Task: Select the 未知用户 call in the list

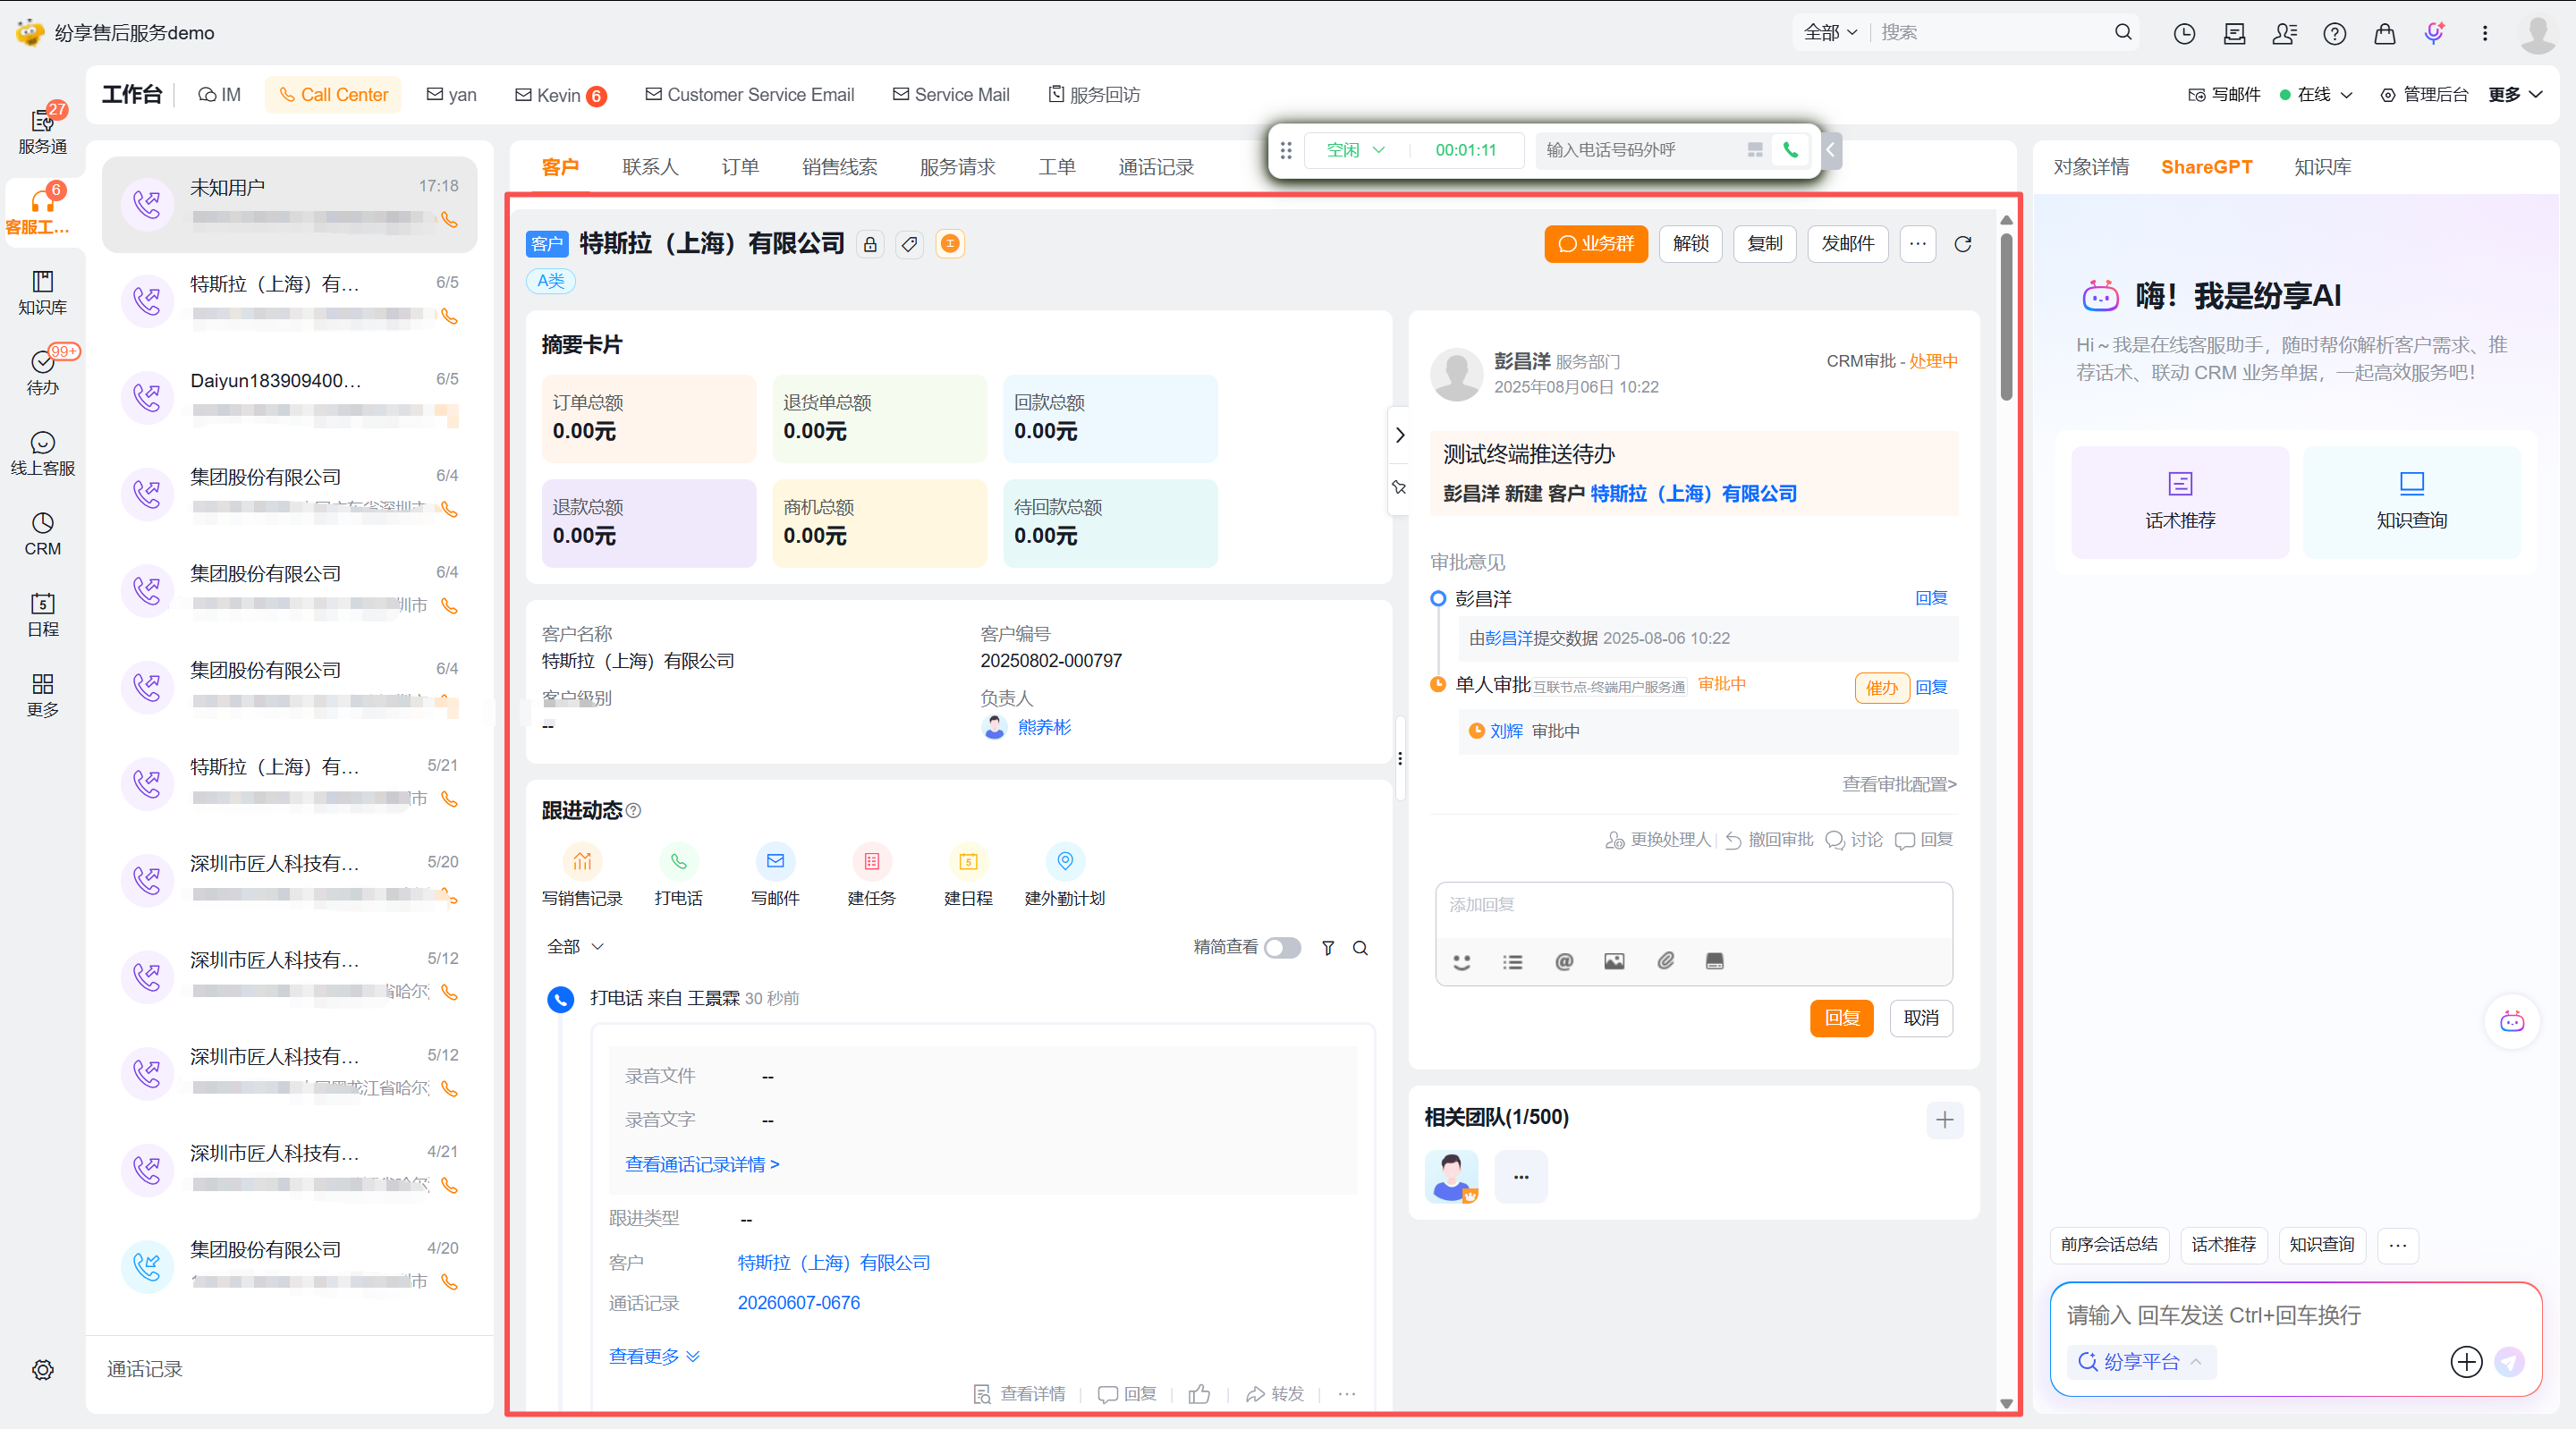Action: [x=289, y=204]
